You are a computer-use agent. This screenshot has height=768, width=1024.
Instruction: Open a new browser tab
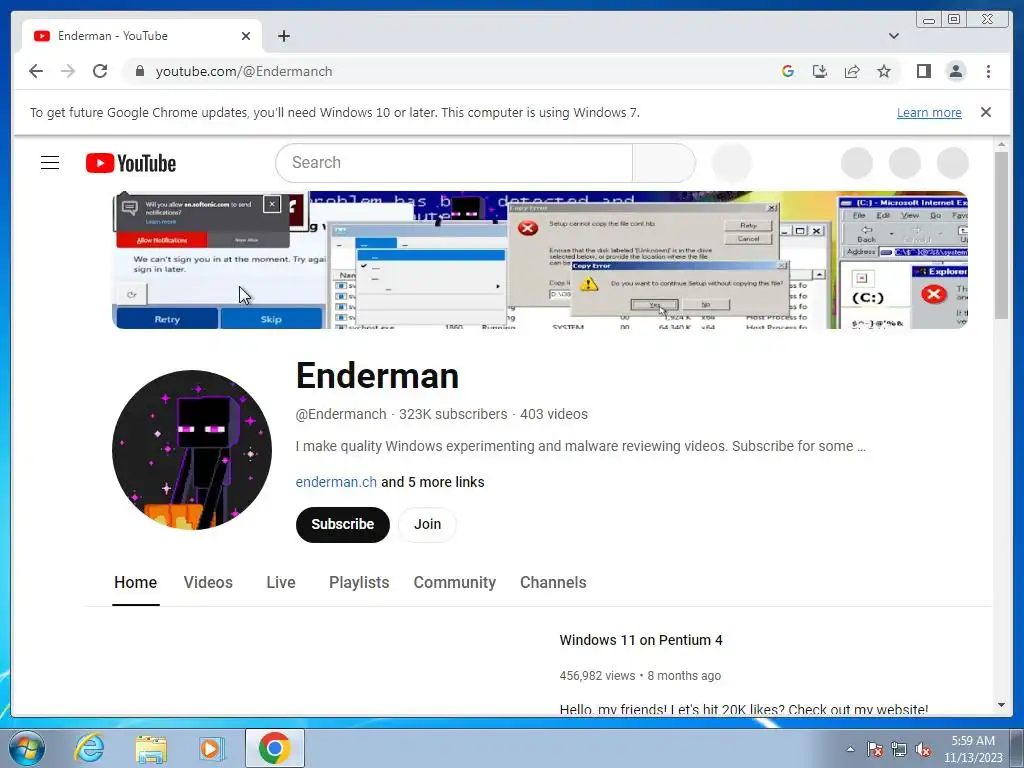point(283,36)
